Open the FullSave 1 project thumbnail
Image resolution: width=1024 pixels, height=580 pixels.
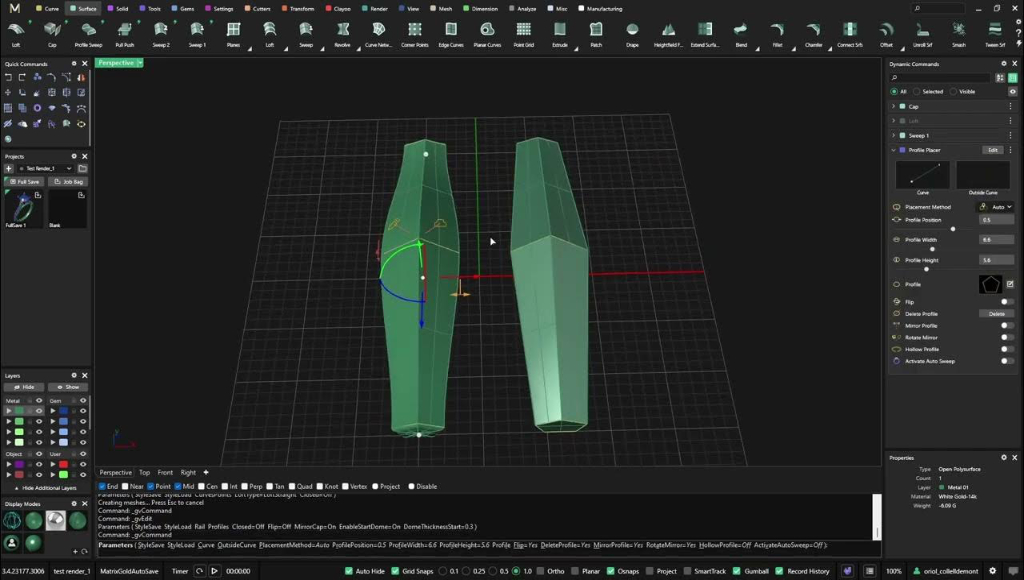[x=24, y=209]
